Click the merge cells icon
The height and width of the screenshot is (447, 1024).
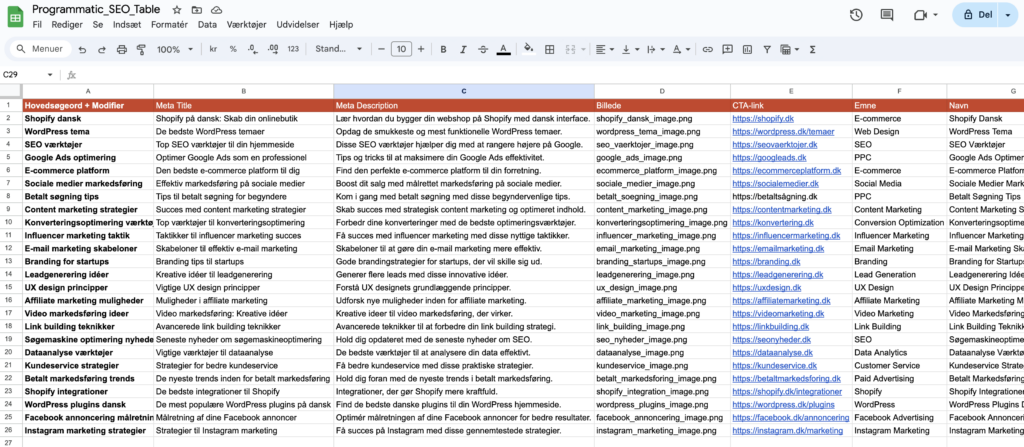click(569, 49)
